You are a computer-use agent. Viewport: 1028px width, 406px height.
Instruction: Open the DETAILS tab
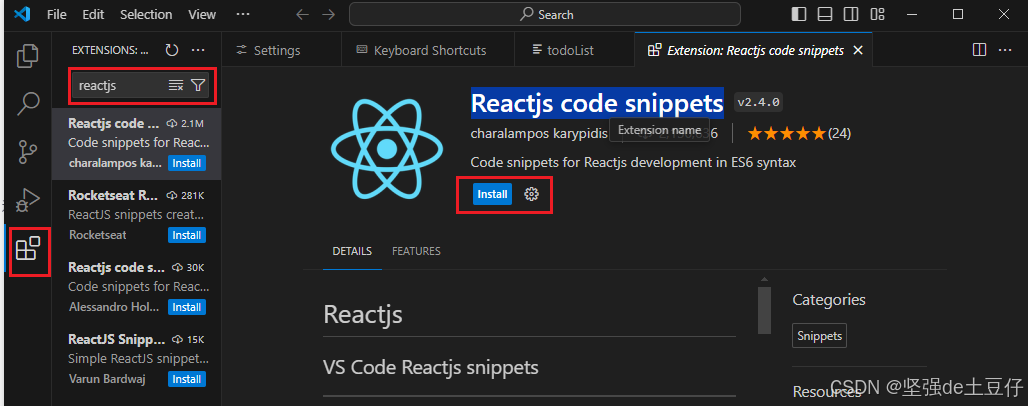pos(352,251)
